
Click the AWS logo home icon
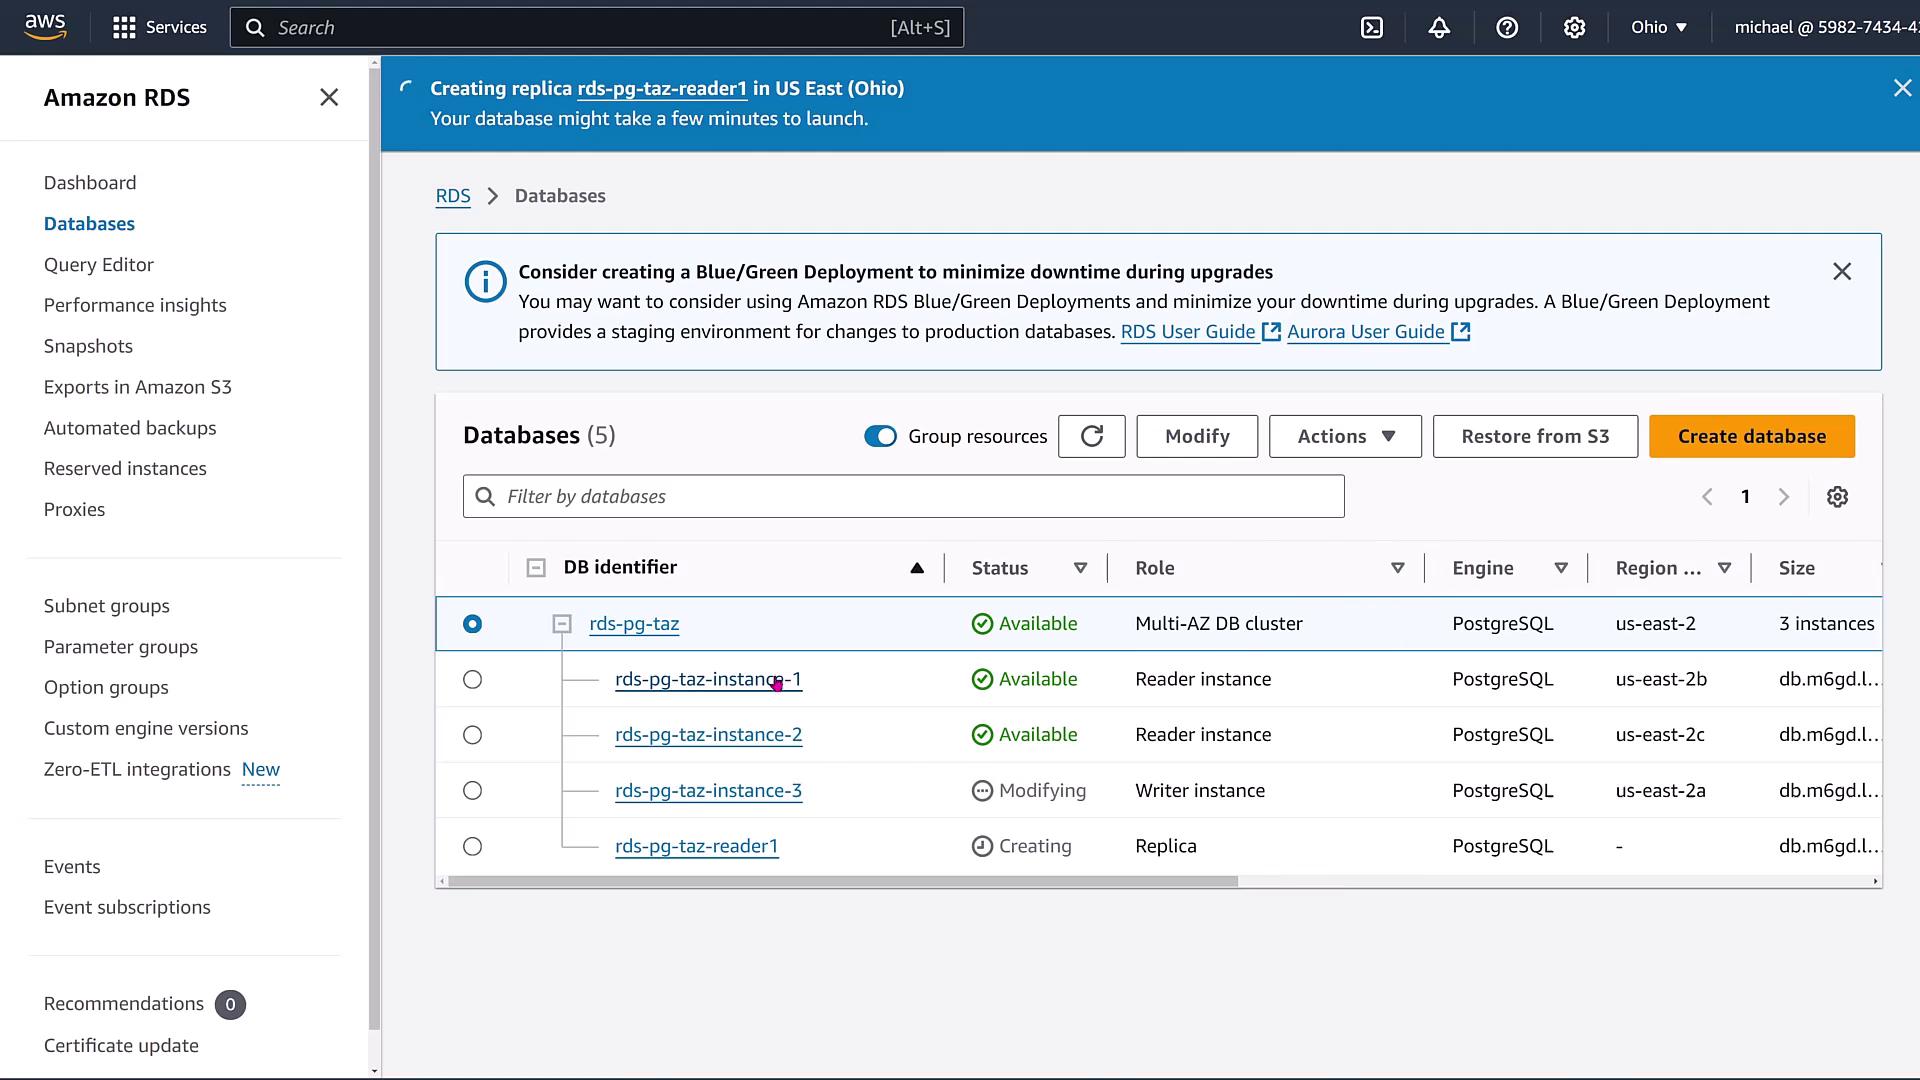click(x=46, y=27)
